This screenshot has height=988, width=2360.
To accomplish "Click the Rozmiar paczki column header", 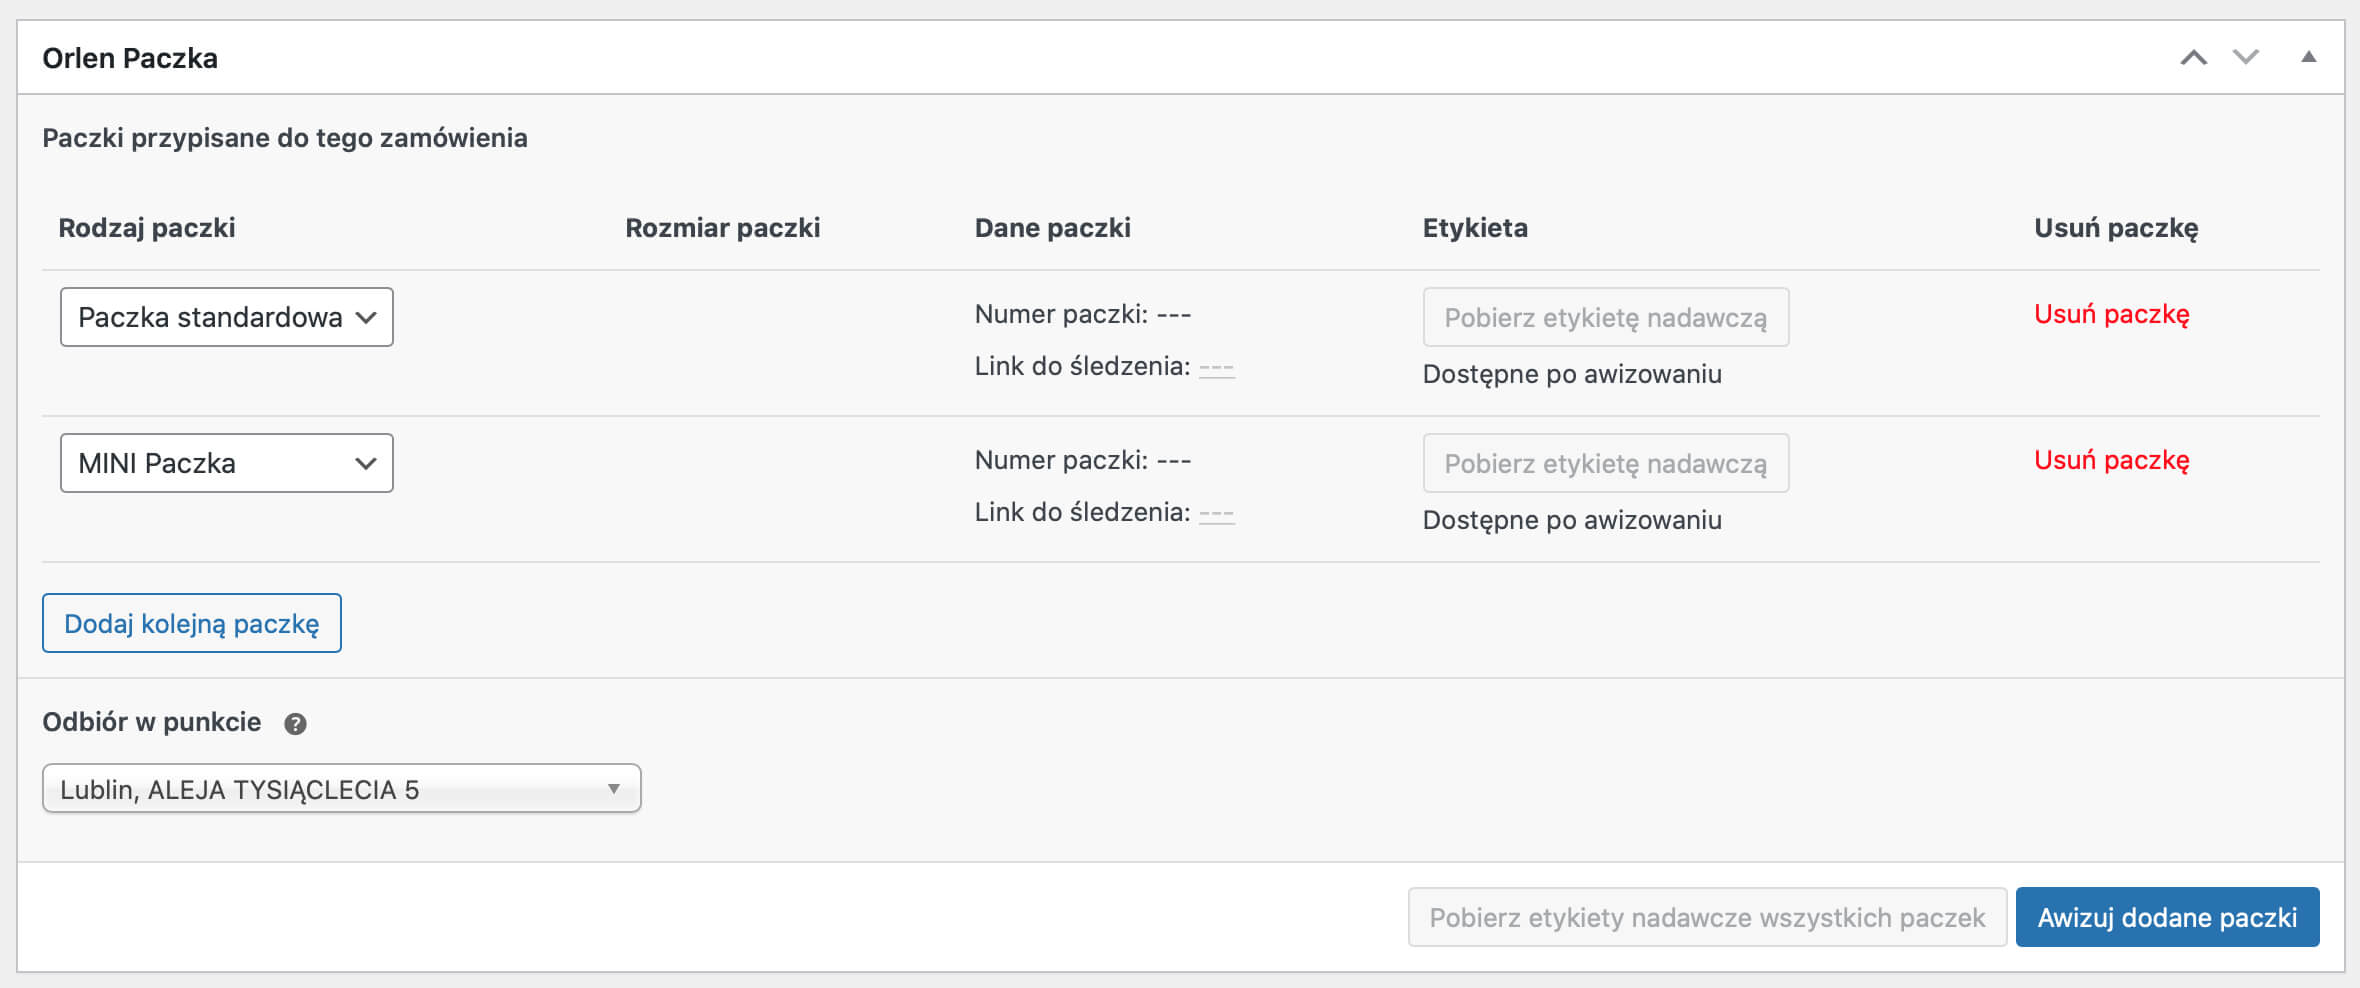I will click(723, 228).
